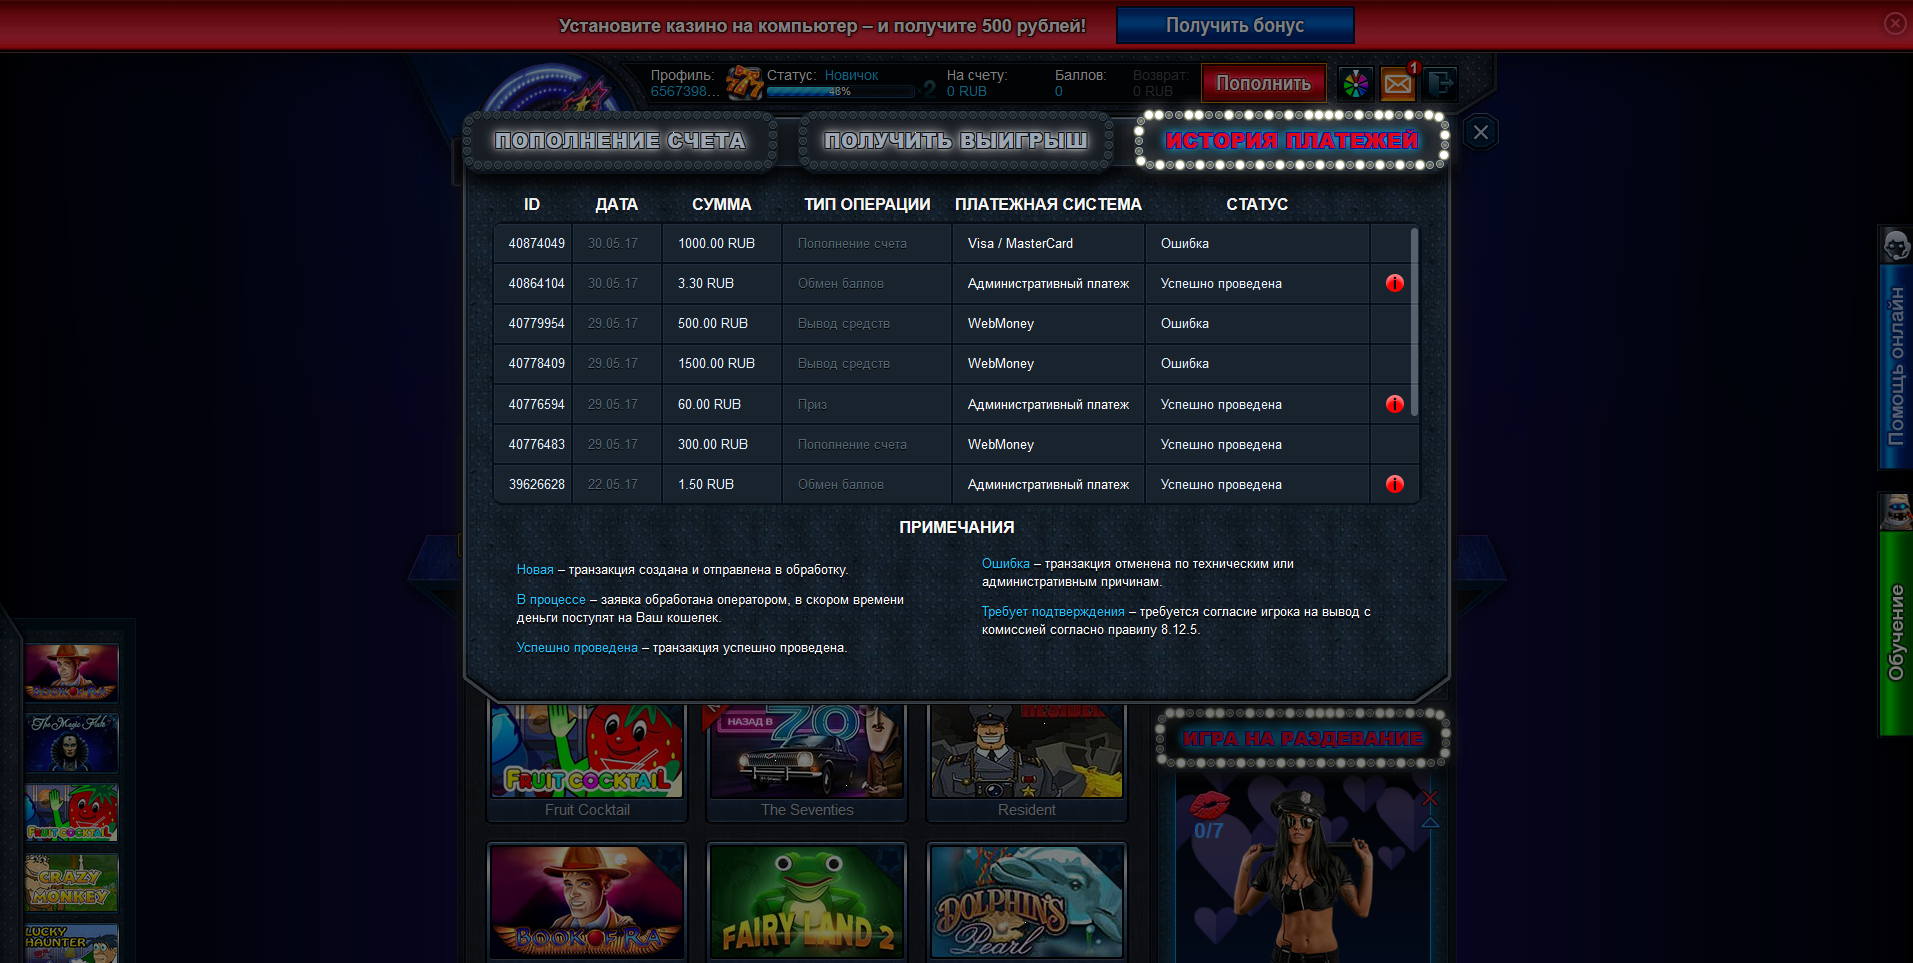Select the История платежей tab
The width and height of the screenshot is (1913, 963).
(1291, 141)
